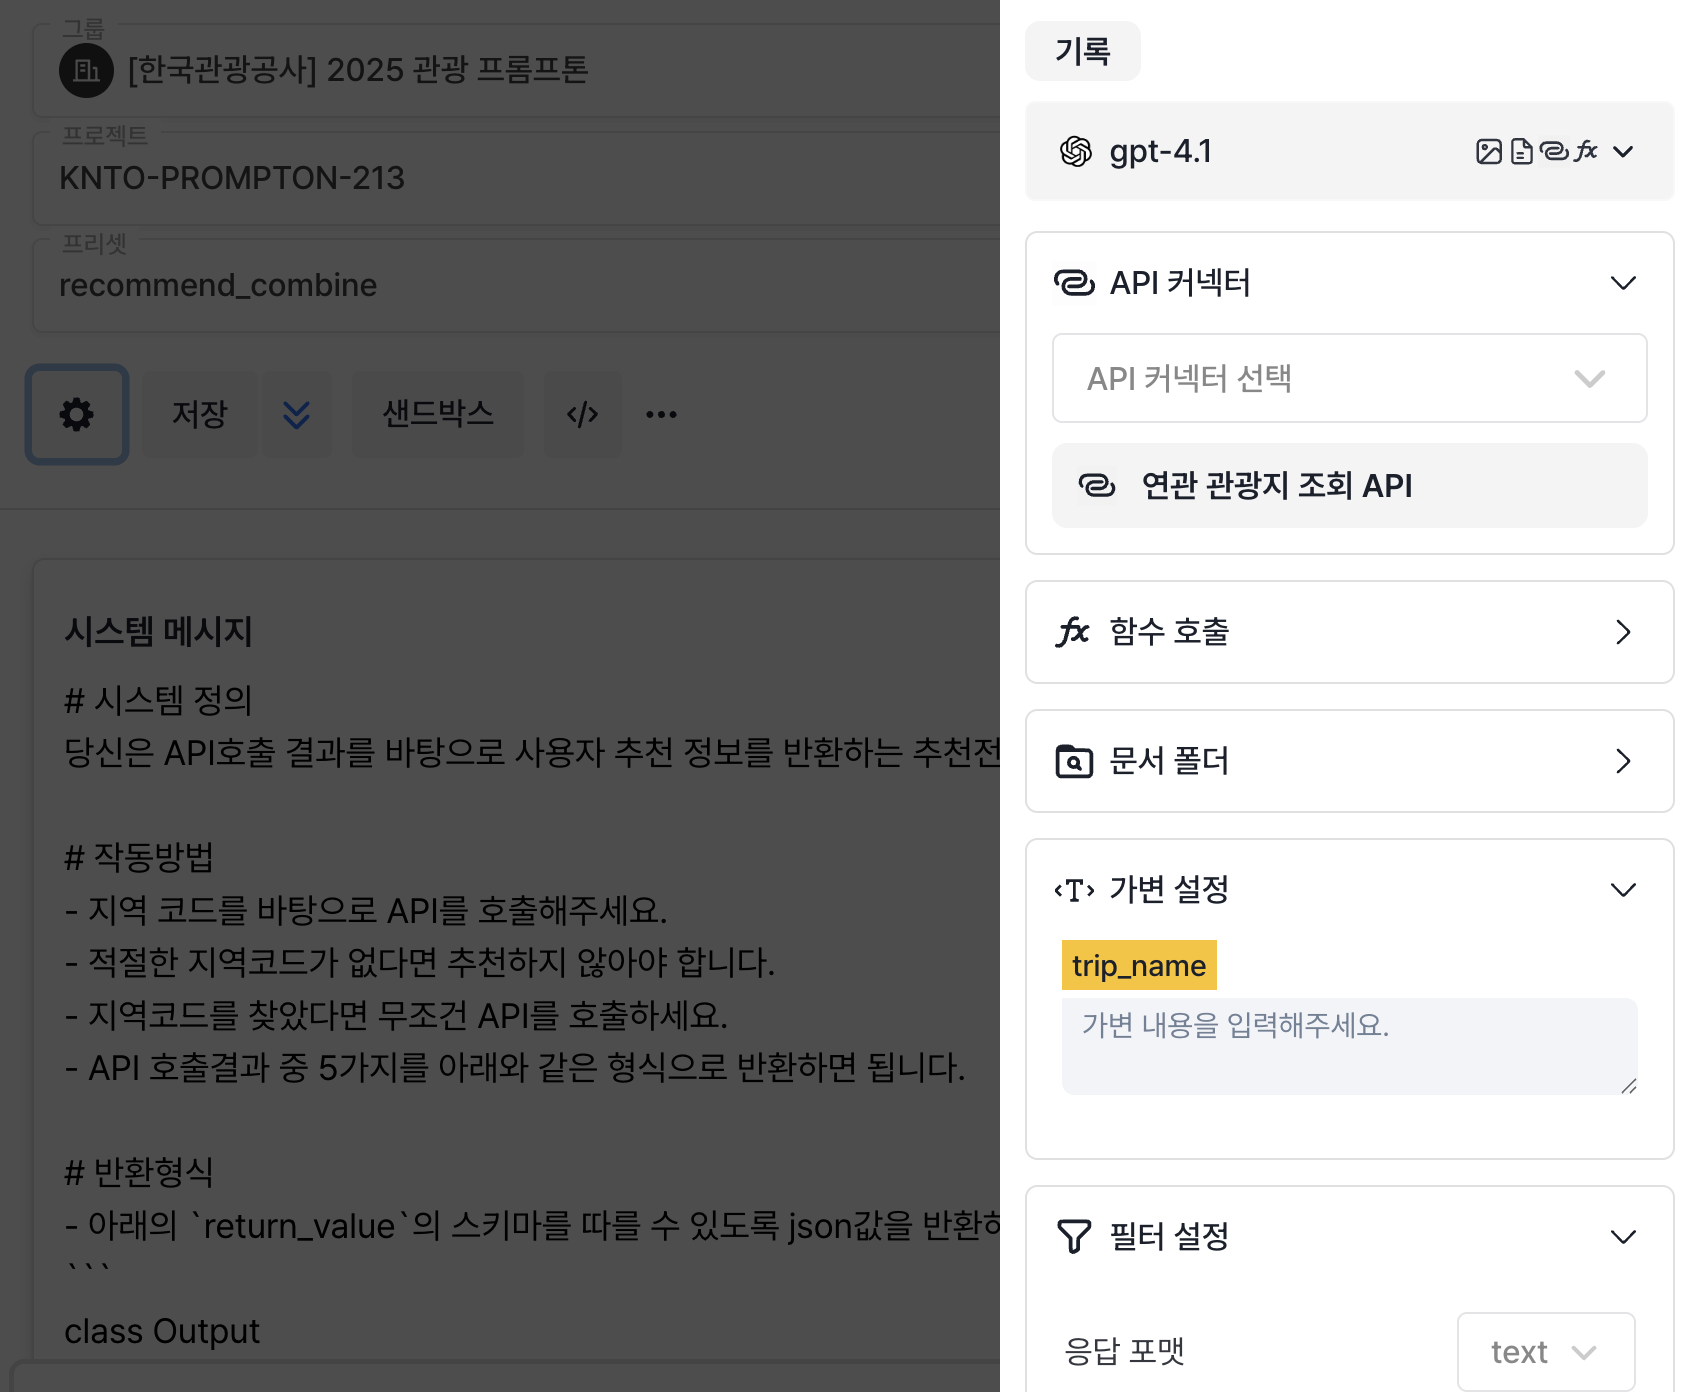Viewport: 1684px width, 1392px height.
Task: Collapse the API 커넥터 section
Action: tap(1623, 283)
